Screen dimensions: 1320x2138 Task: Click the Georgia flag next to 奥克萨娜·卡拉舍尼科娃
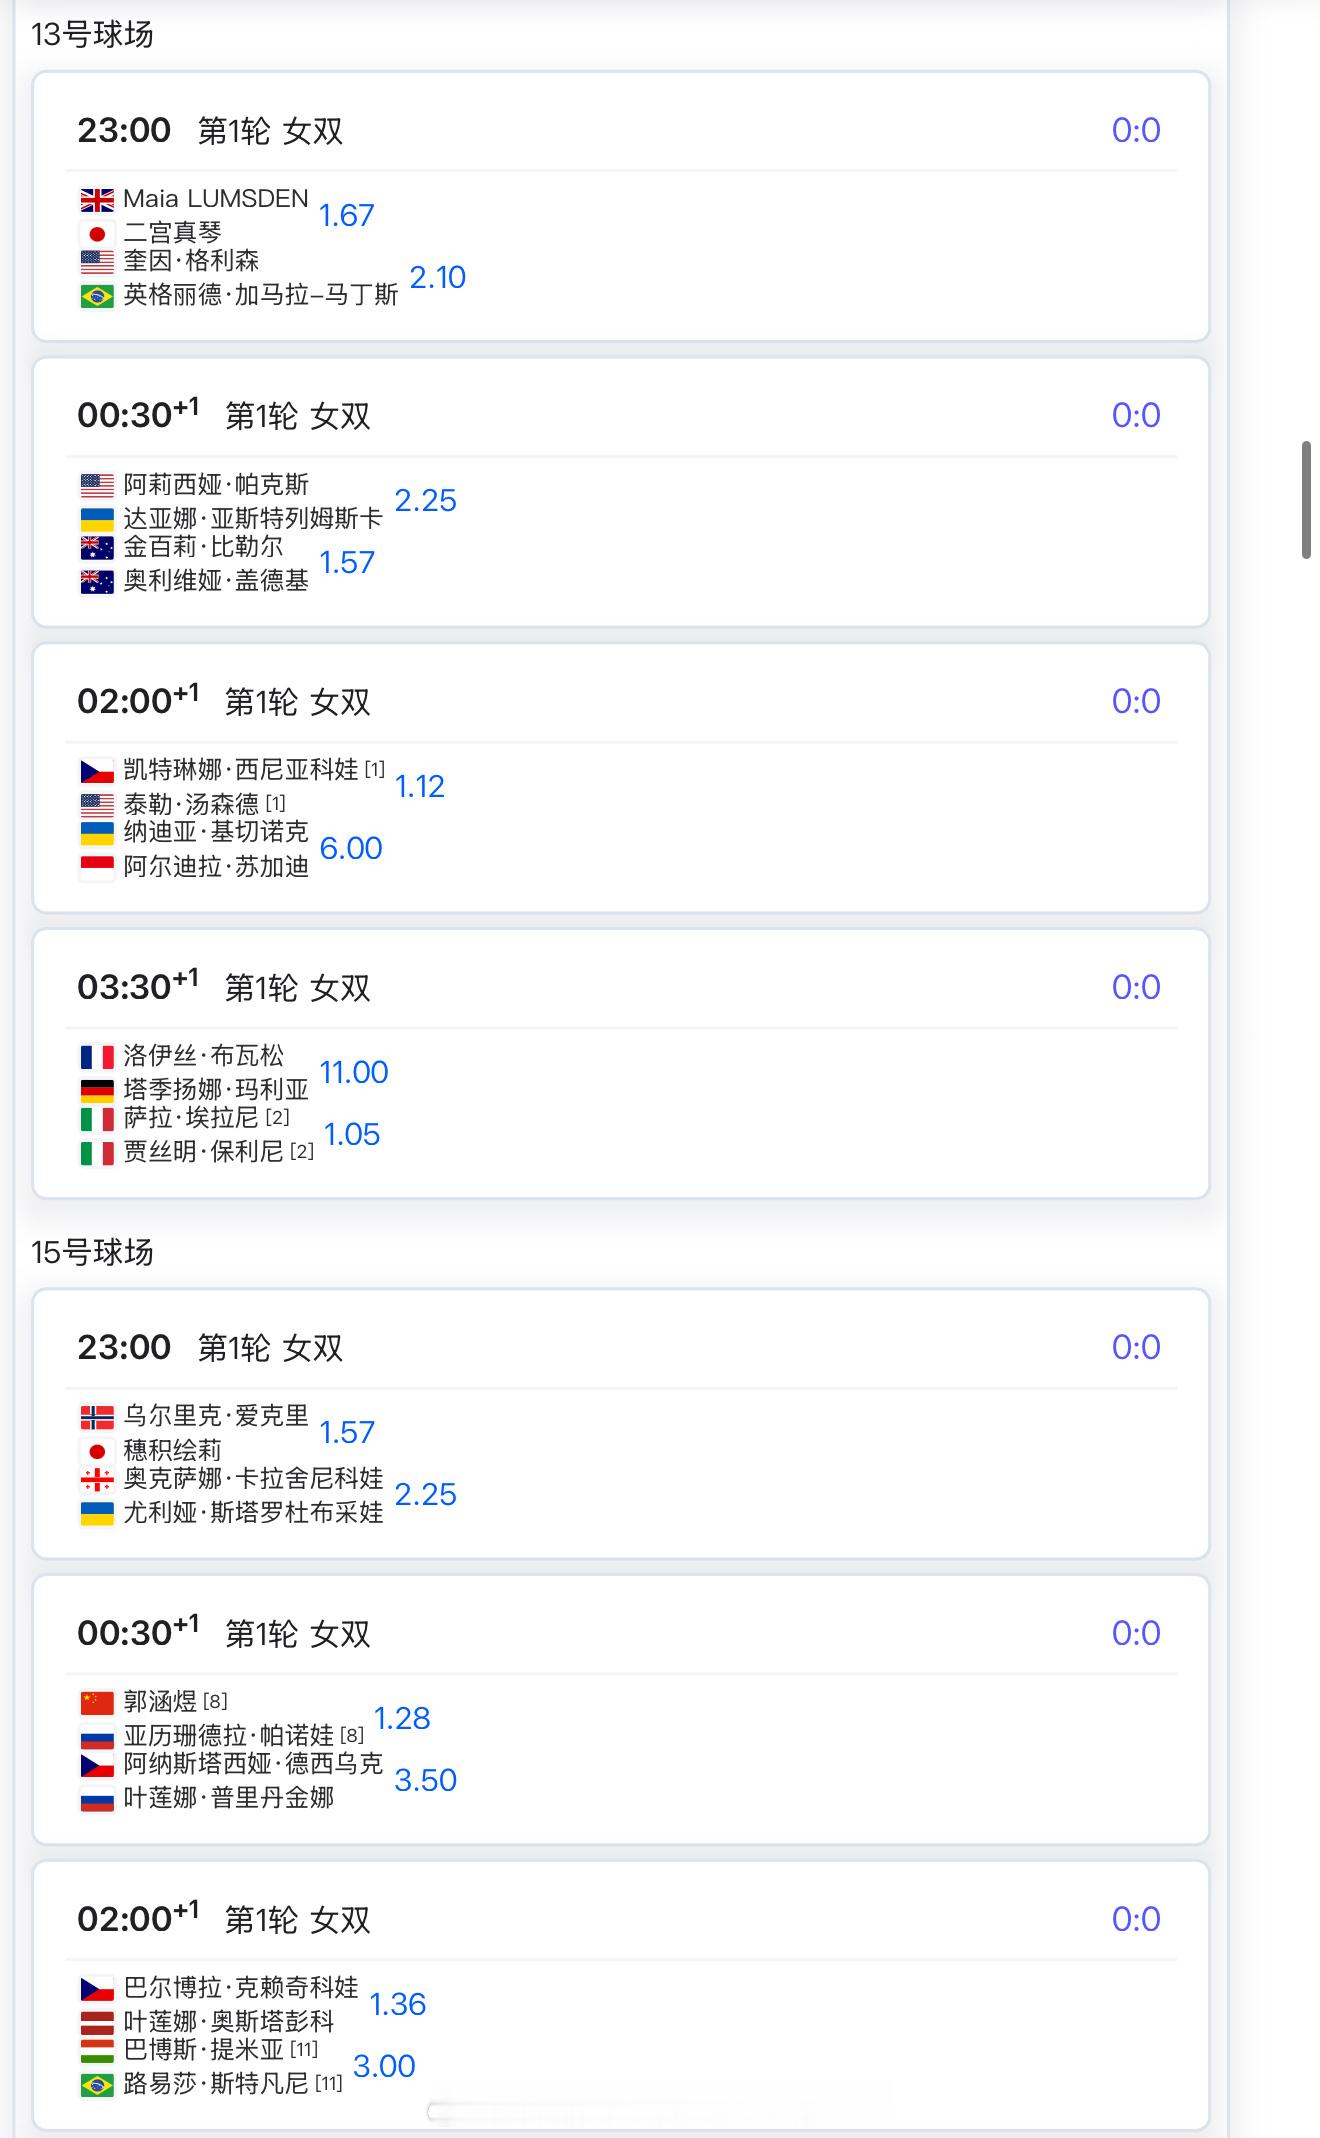click(x=97, y=1480)
